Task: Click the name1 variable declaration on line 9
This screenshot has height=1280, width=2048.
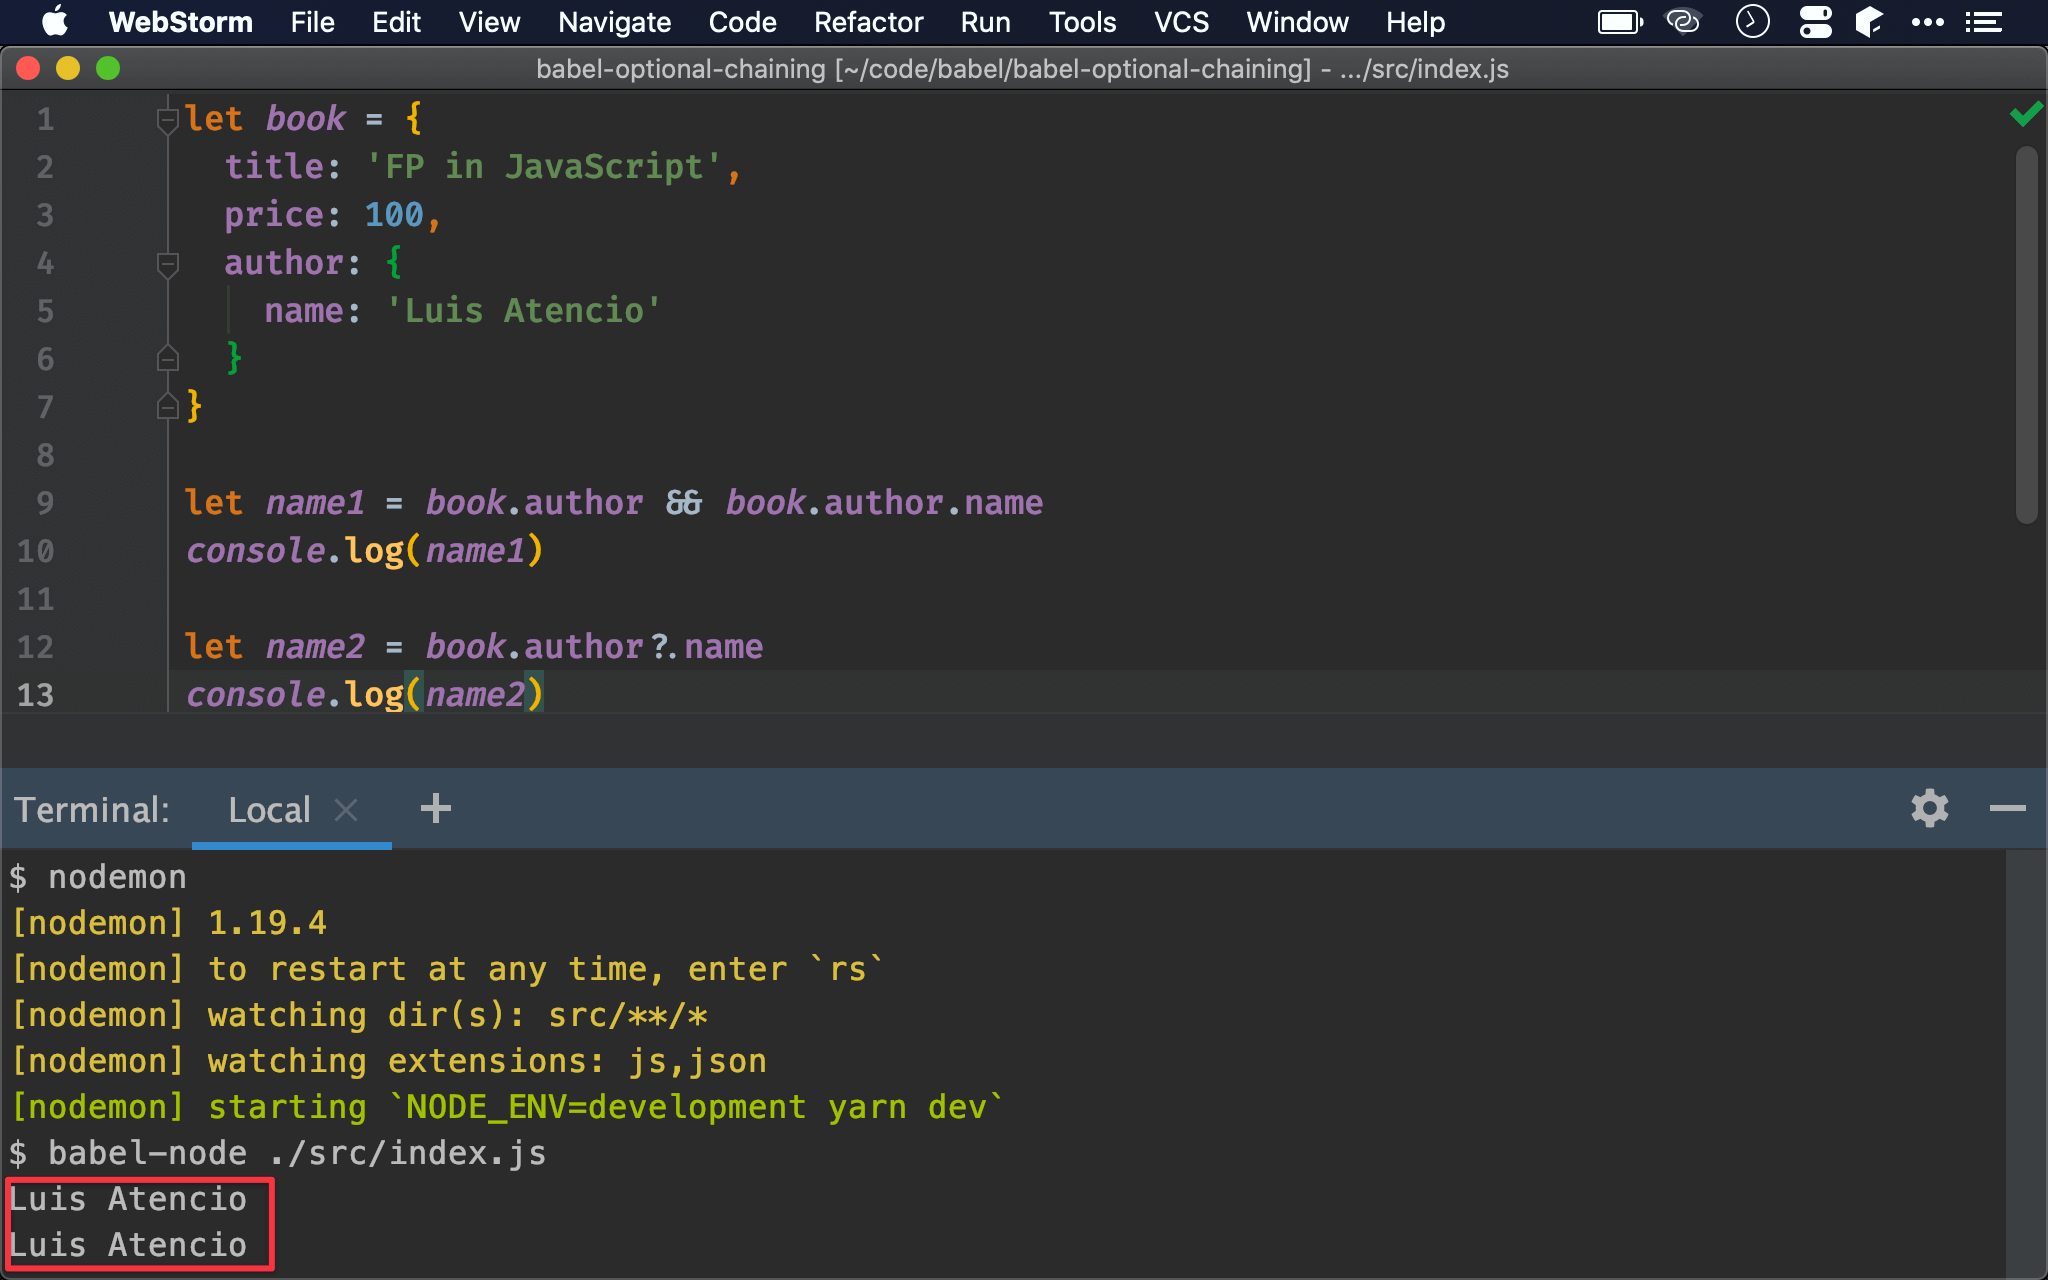Action: pos(315,502)
